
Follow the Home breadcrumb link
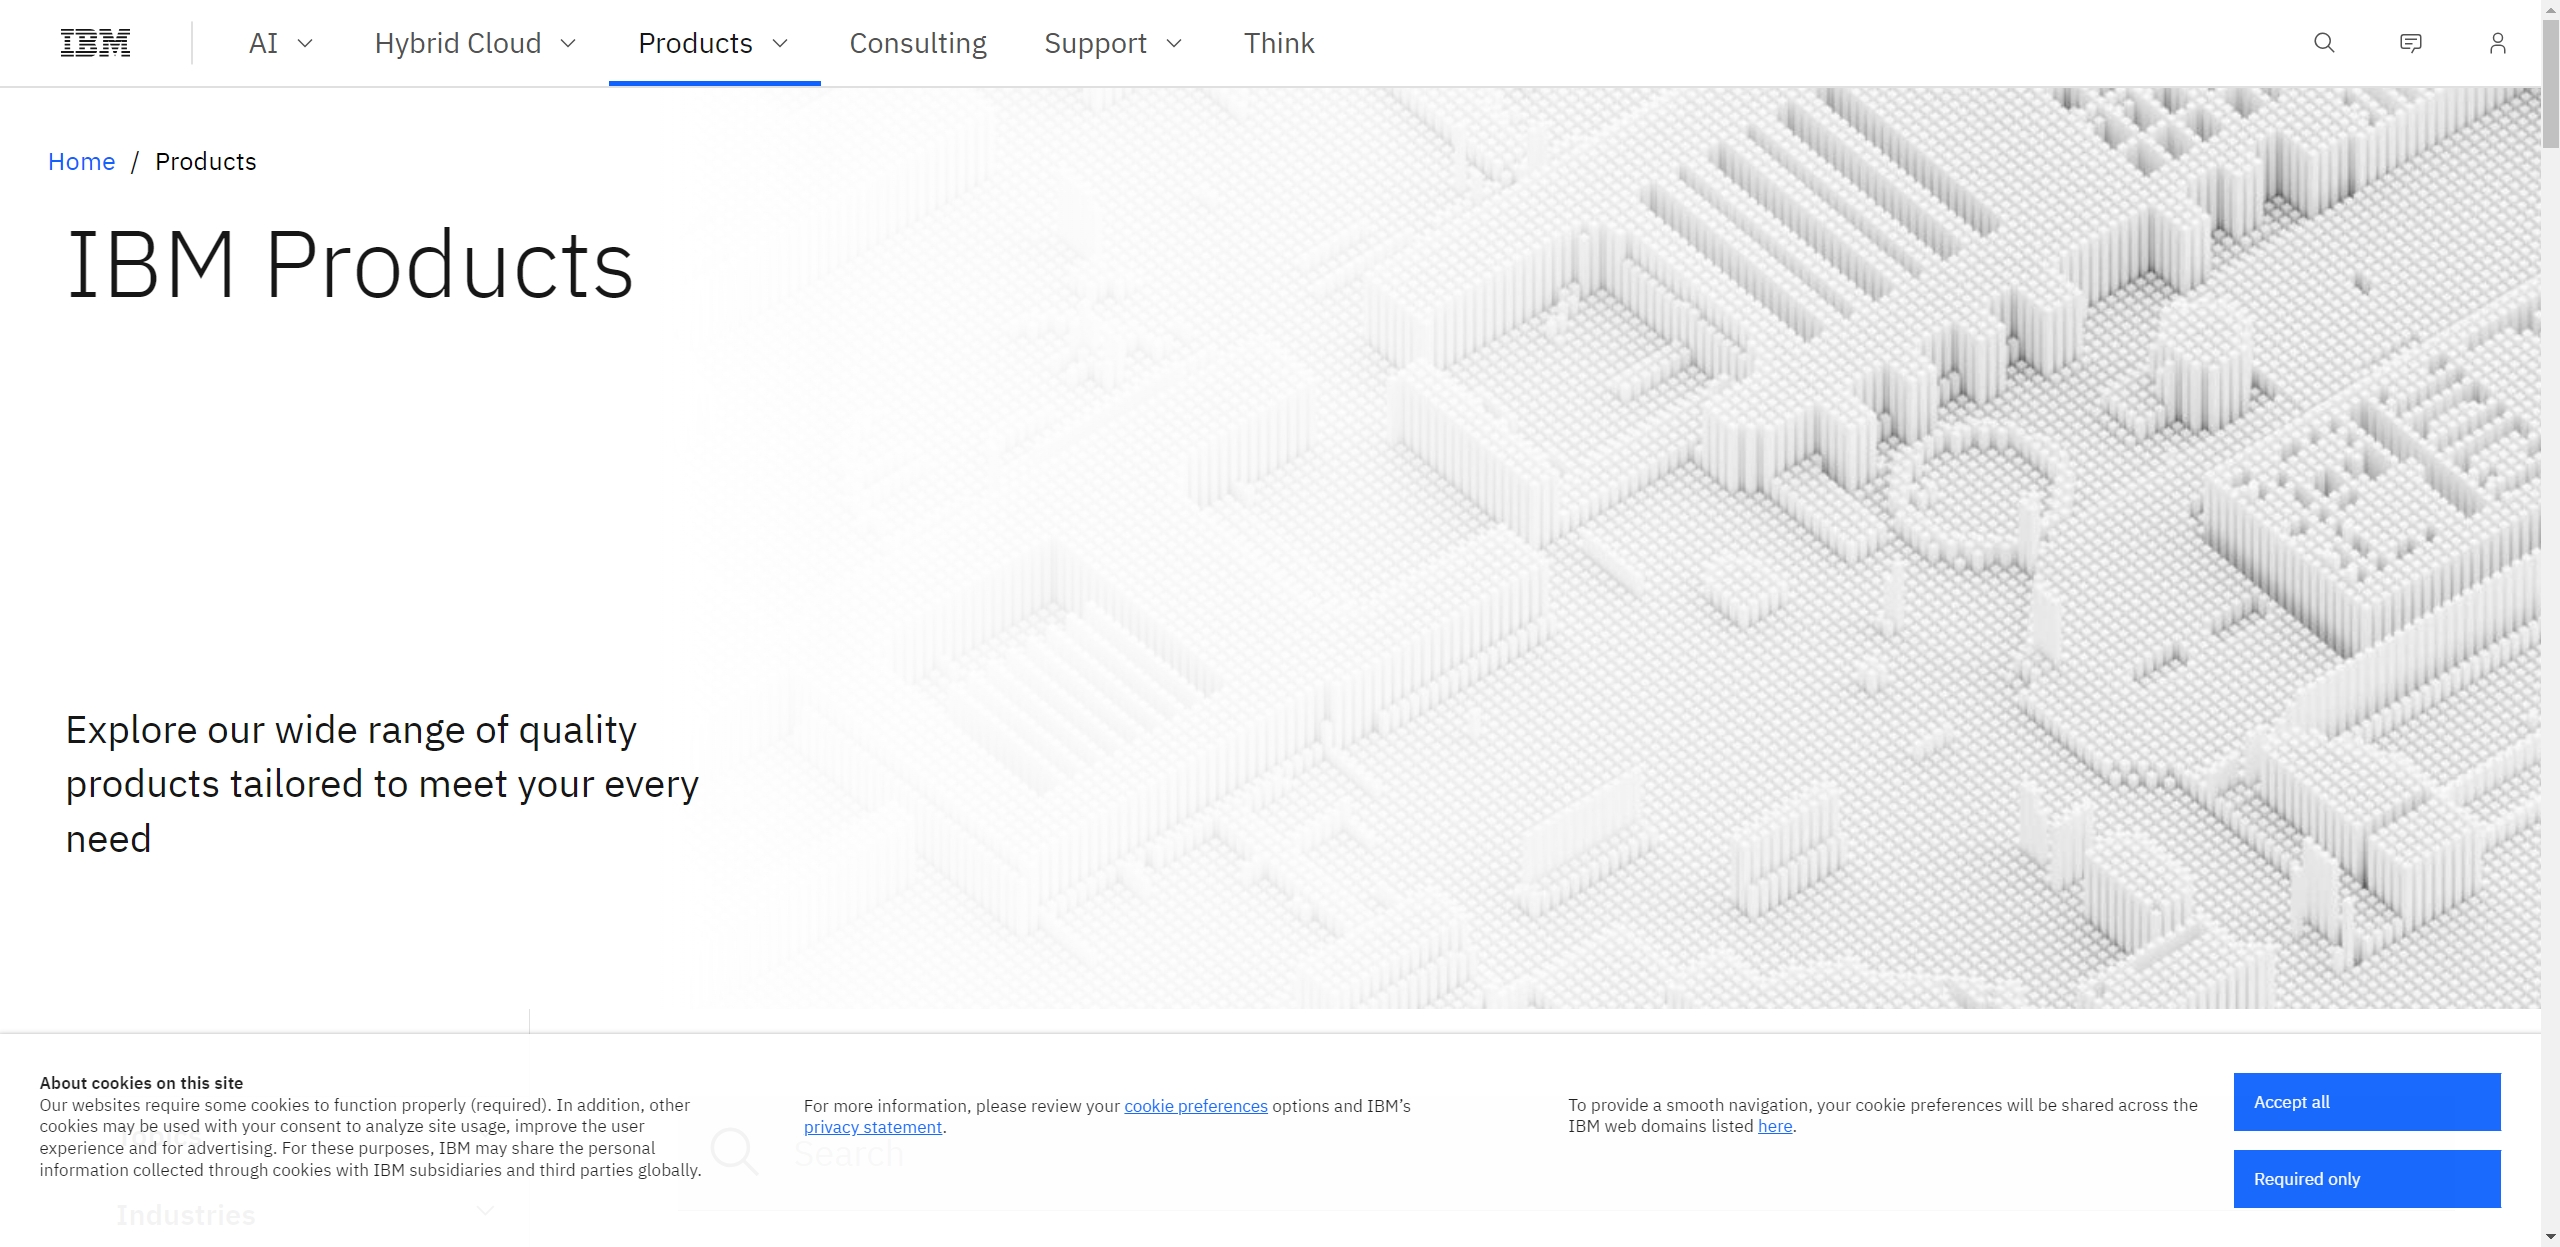[x=81, y=162]
